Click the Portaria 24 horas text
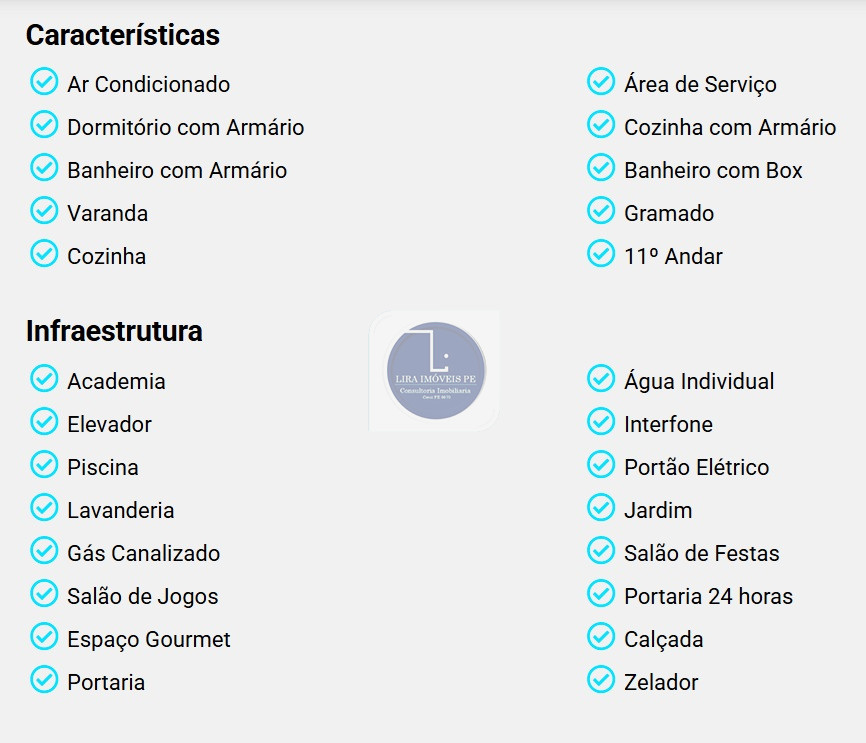The height and width of the screenshot is (743, 866). coord(708,597)
